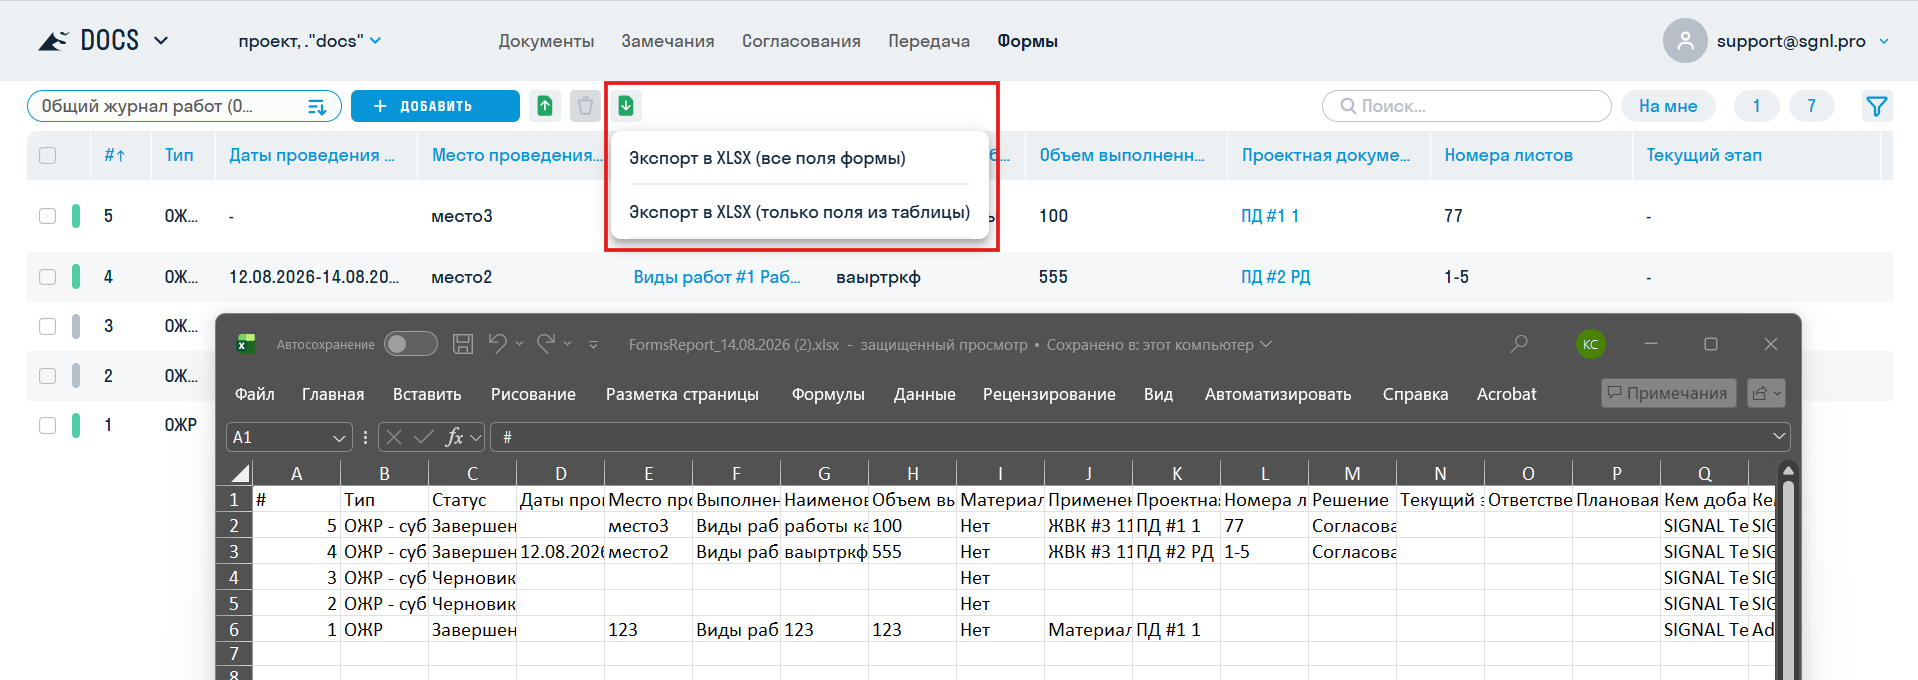Click the Excel undo arrow
The height and width of the screenshot is (680, 1918).
pos(497,344)
